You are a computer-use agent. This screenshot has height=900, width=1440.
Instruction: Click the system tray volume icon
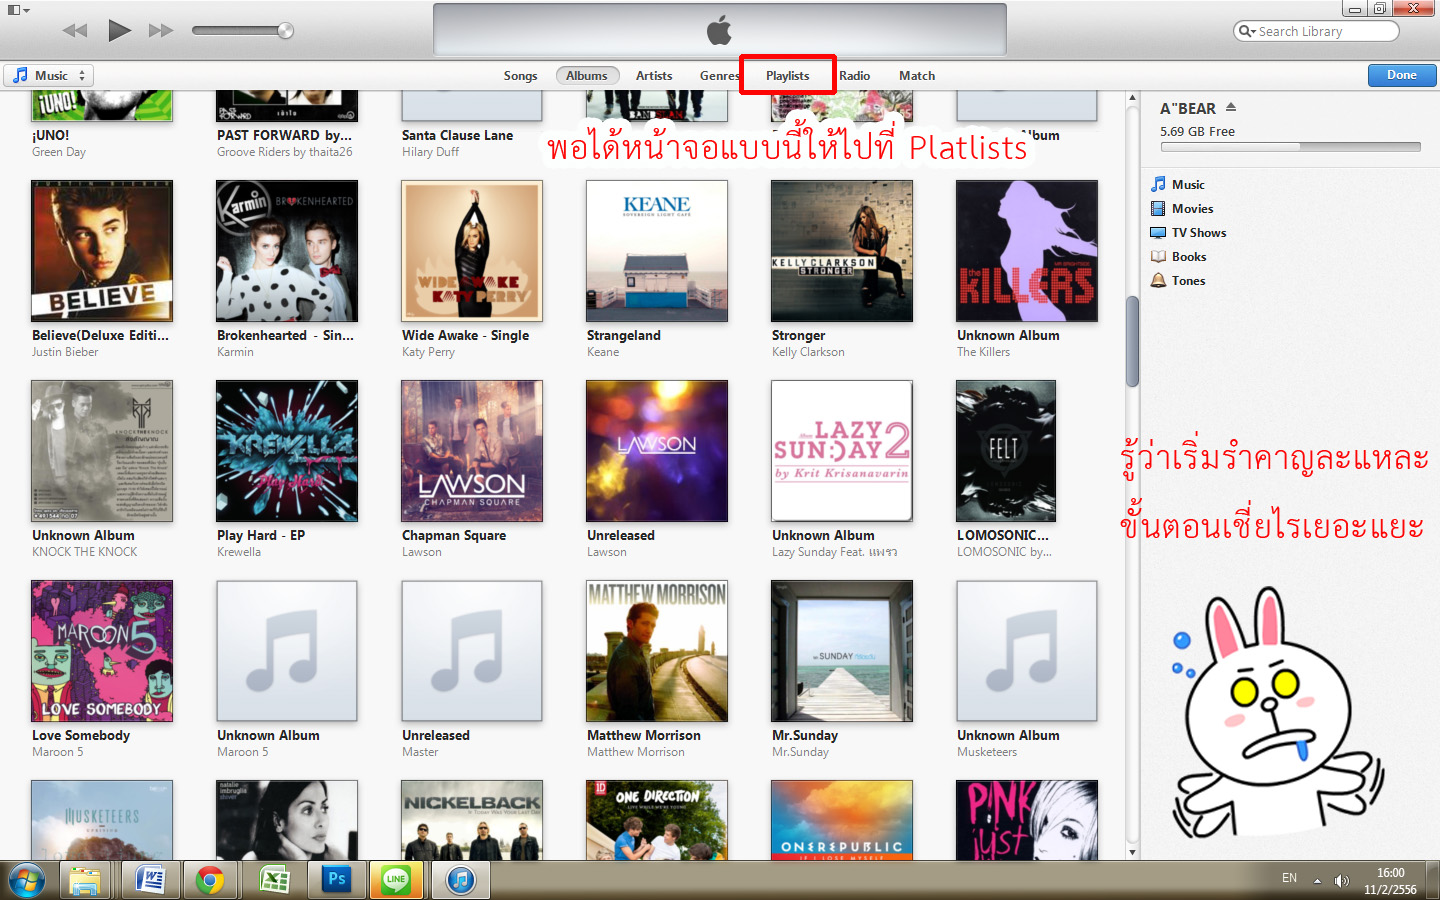(x=1342, y=881)
